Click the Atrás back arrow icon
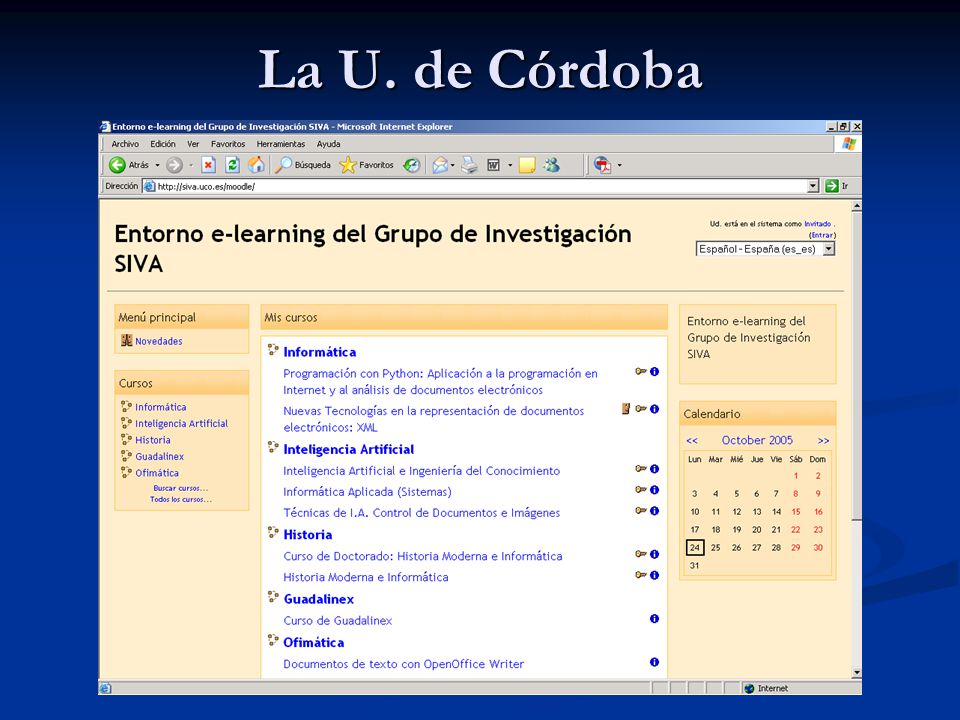 (x=117, y=165)
